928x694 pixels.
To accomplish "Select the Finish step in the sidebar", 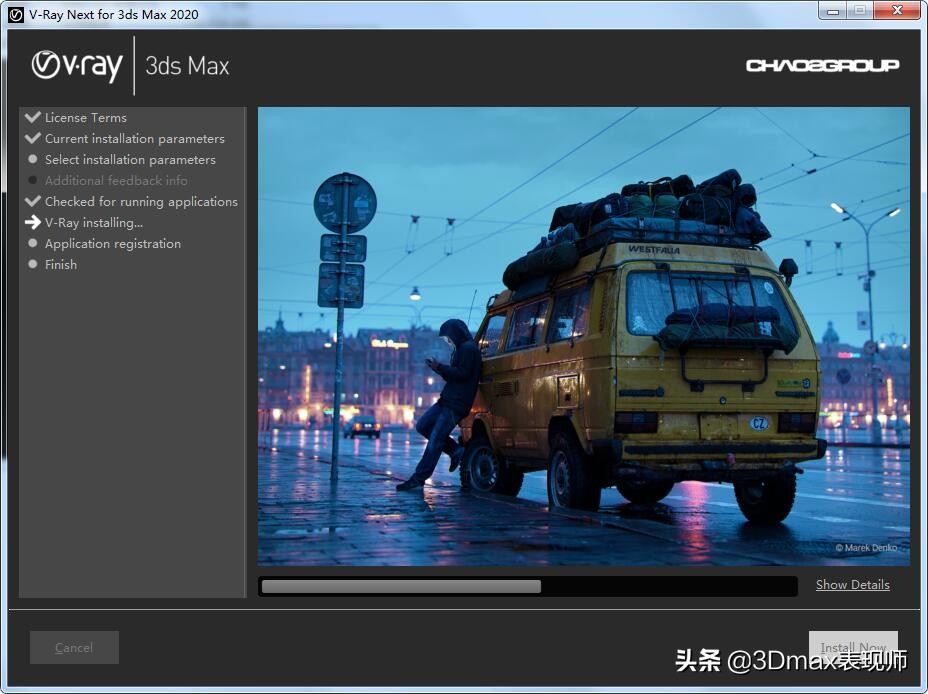I will [x=60, y=264].
